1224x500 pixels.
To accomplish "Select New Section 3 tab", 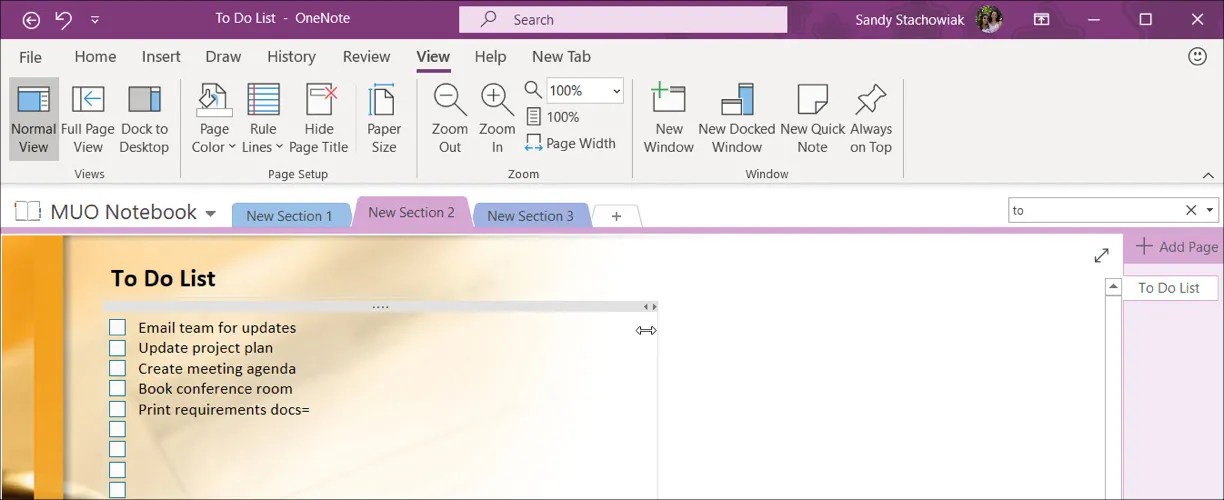I will 530,216.
